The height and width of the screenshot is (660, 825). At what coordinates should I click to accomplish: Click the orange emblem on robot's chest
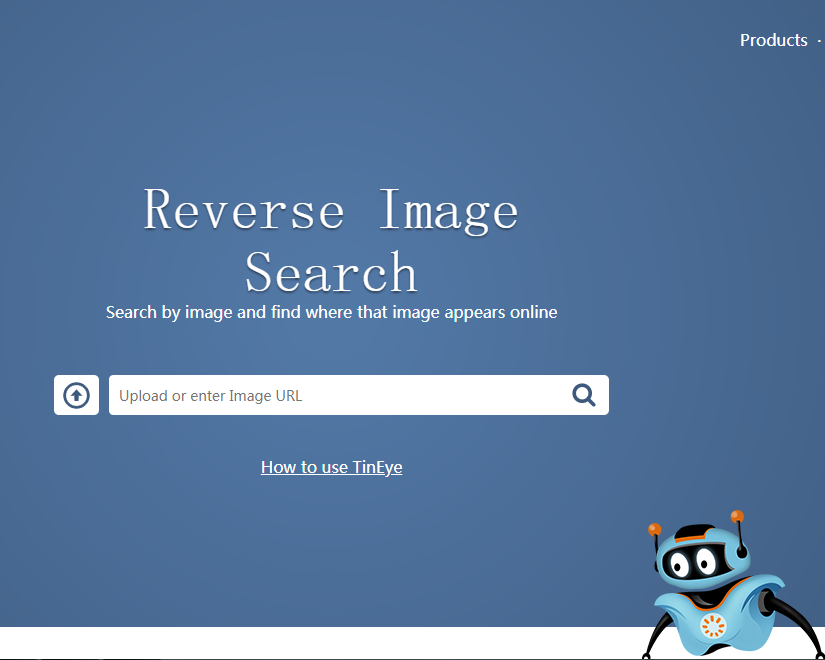(713, 627)
